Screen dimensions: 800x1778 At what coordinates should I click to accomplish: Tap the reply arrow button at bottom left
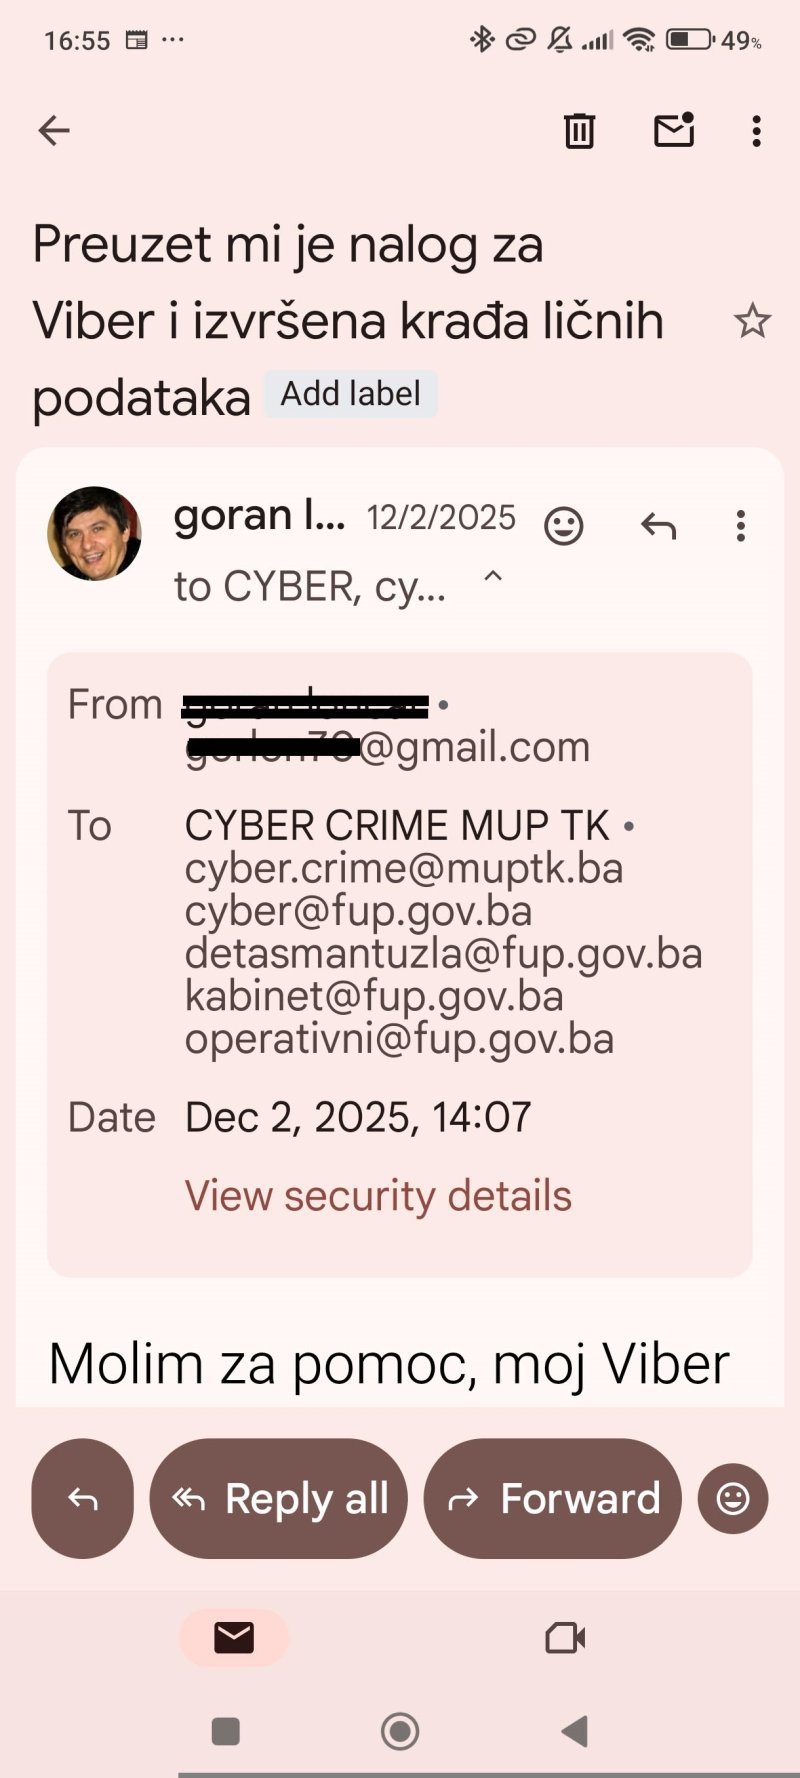coord(81,1498)
